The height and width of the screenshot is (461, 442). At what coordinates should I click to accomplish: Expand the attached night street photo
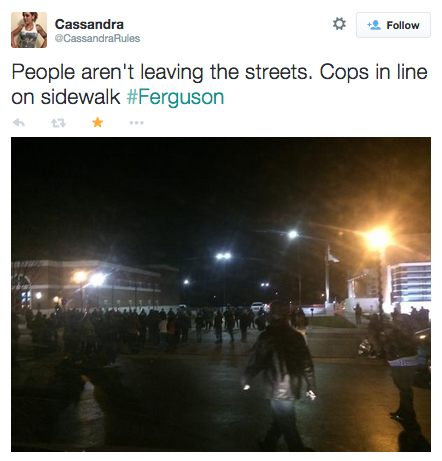pos(221,294)
